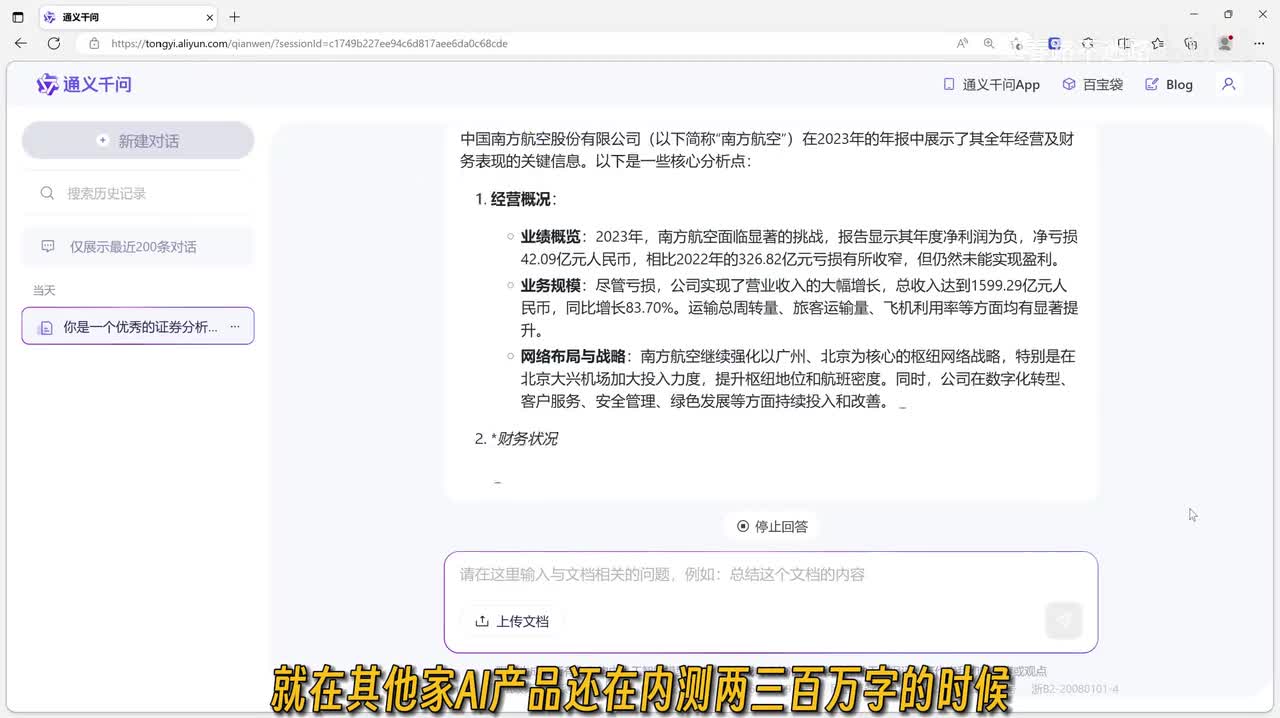Open the browser favorites star icon
This screenshot has height=718, width=1280.
click(x=1157, y=44)
